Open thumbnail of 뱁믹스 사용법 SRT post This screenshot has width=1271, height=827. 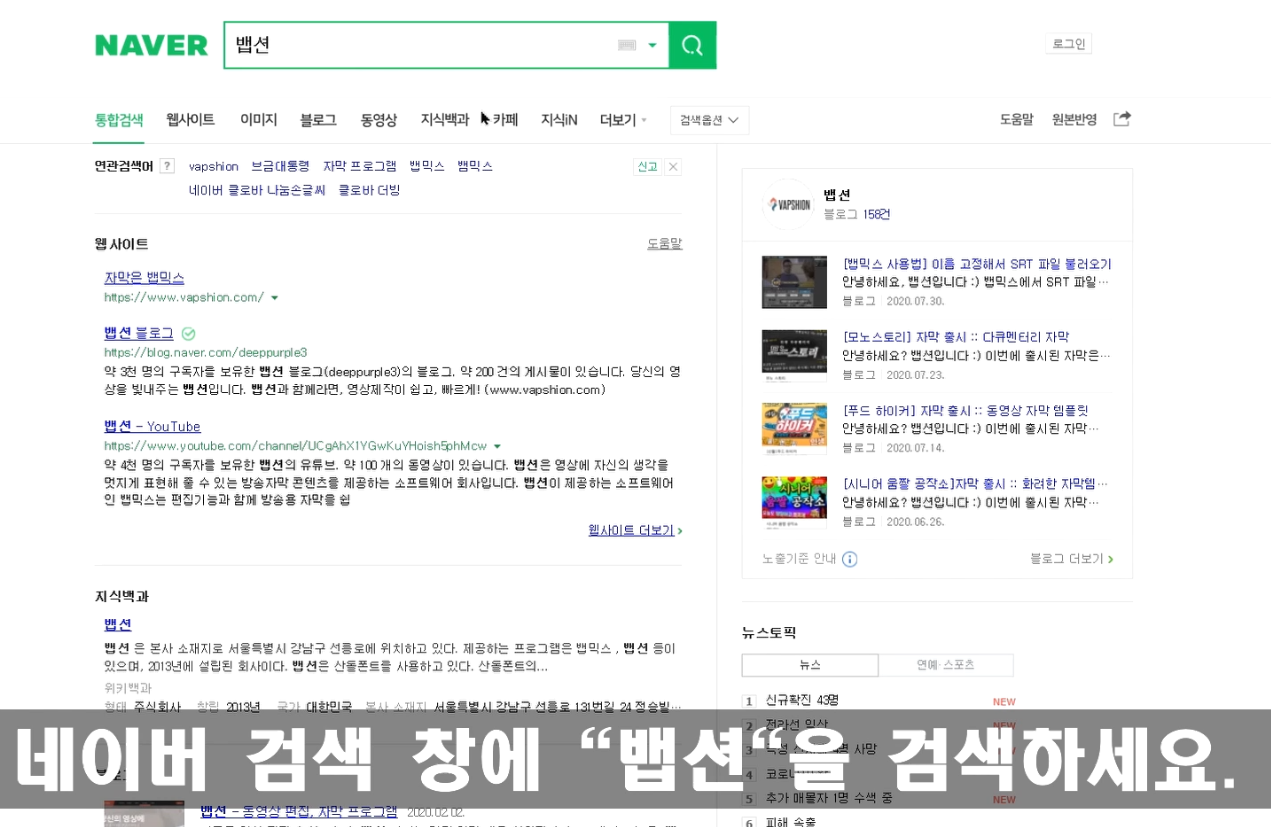tap(794, 282)
